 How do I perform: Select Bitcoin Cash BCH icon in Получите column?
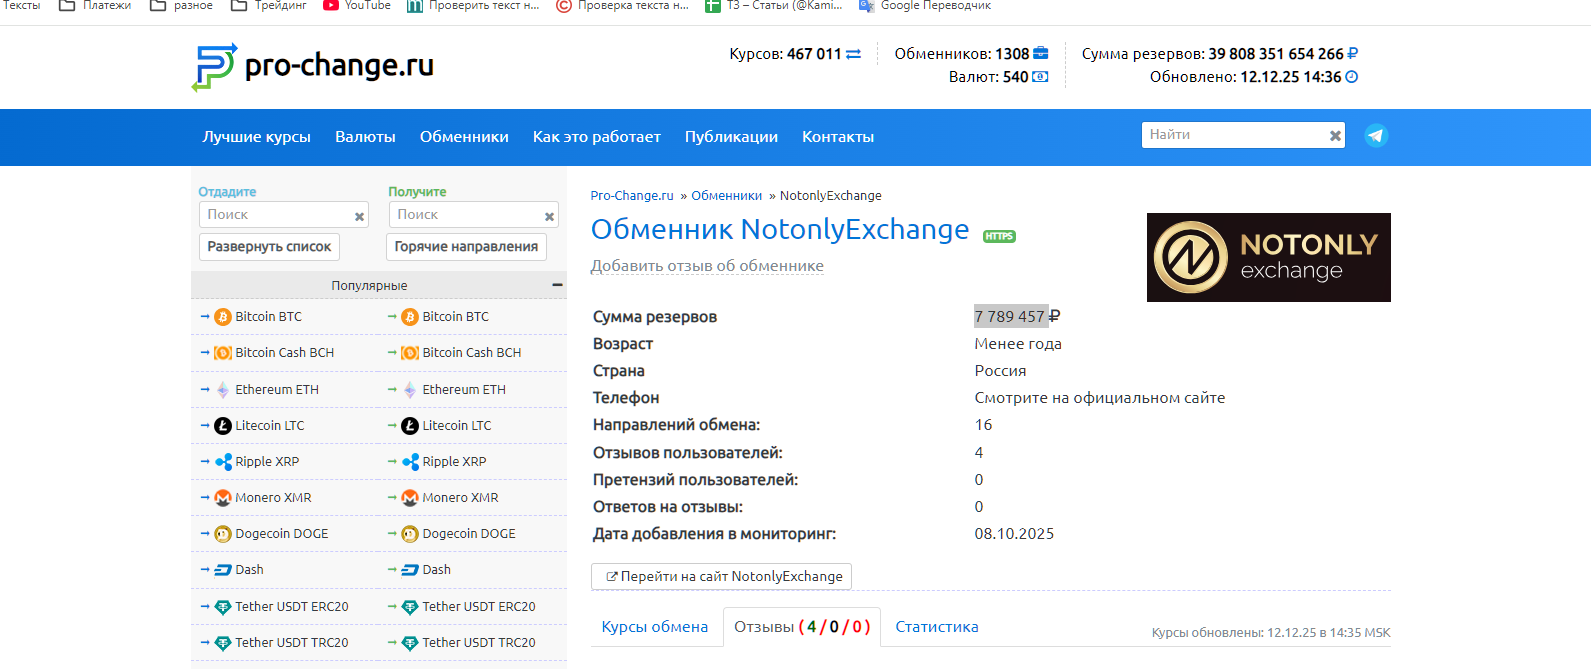(x=410, y=353)
